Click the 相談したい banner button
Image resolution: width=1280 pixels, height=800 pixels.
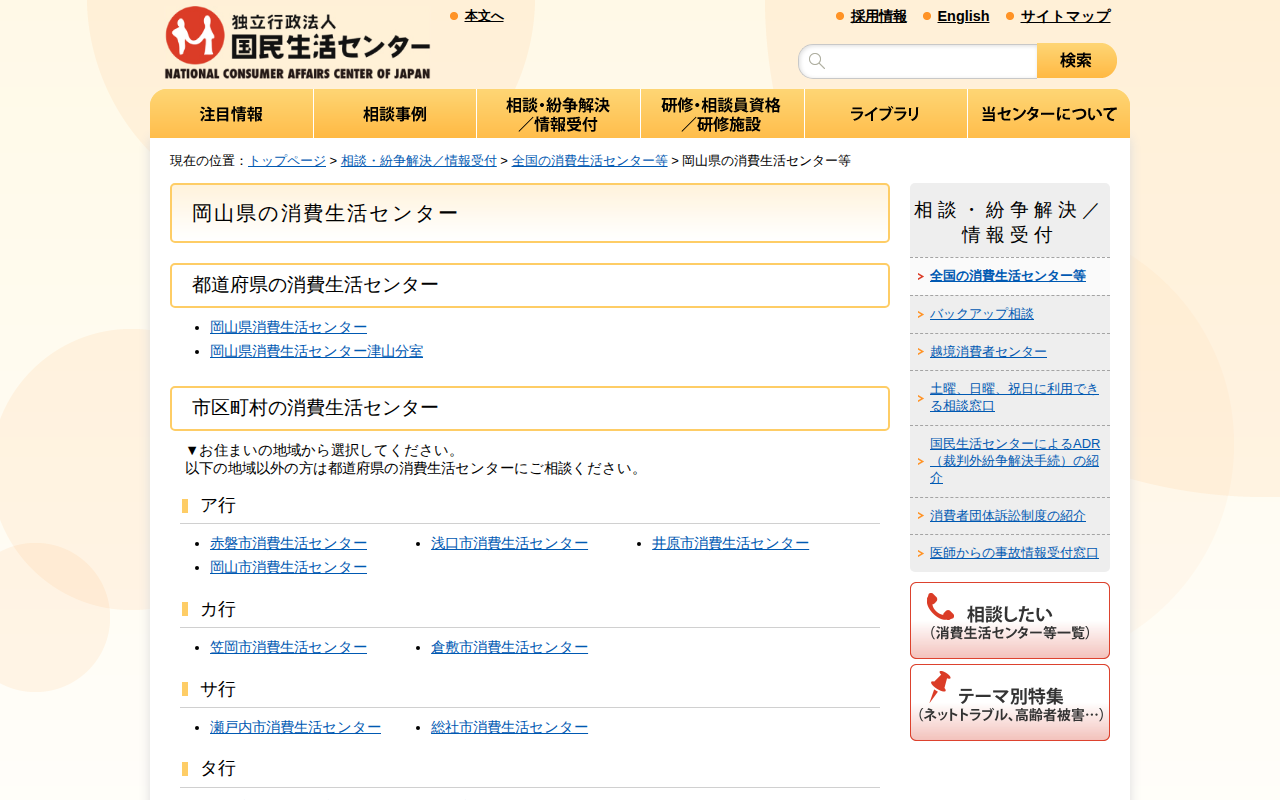click(1010, 620)
